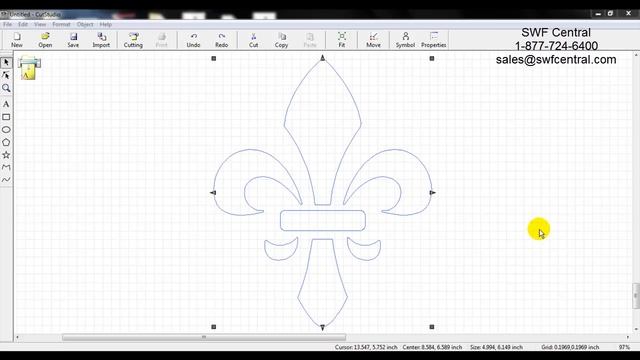Select the Text tool

(6, 104)
